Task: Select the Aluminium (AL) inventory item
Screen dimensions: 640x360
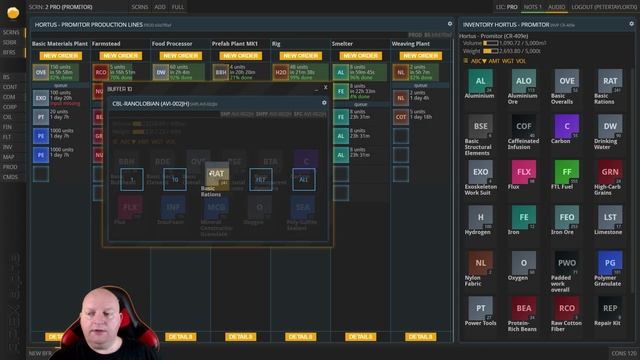Action: [480, 81]
